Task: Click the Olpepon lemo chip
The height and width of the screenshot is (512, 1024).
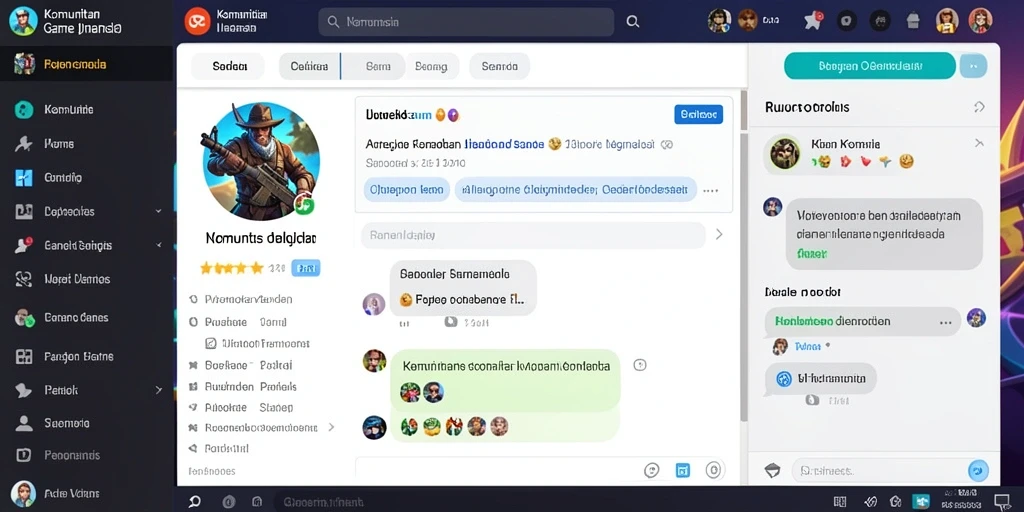Action: pos(406,190)
